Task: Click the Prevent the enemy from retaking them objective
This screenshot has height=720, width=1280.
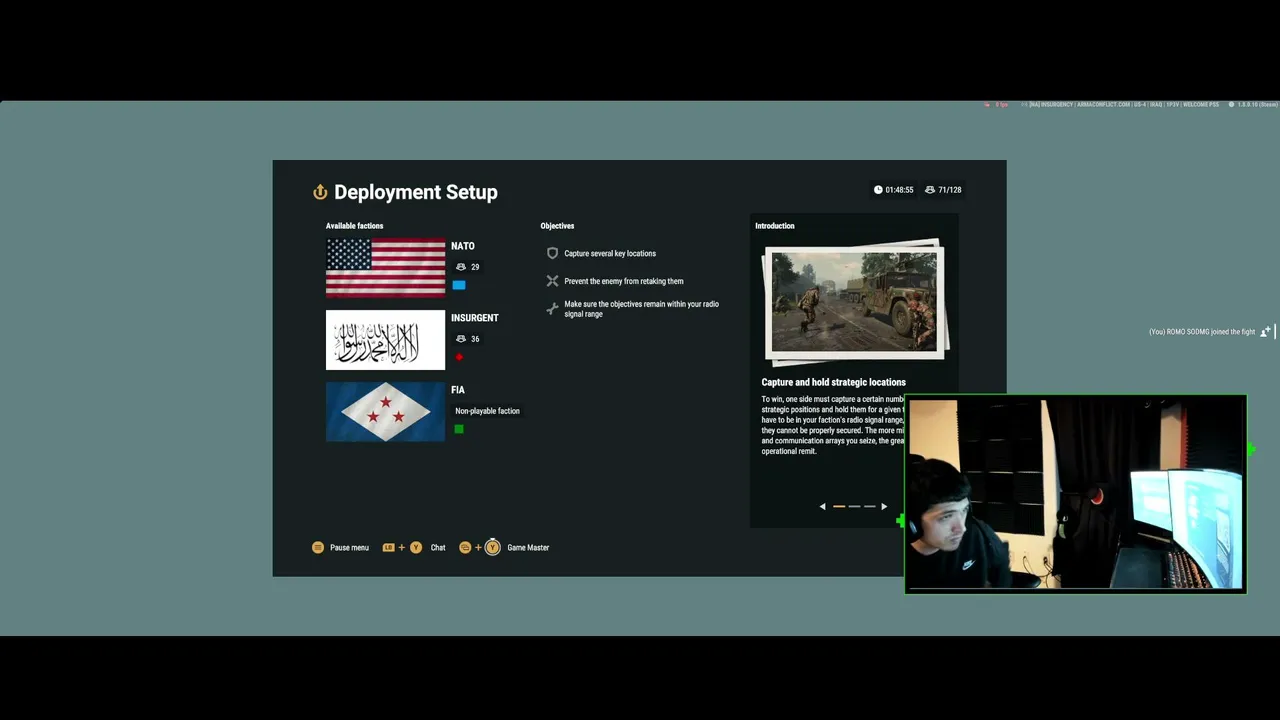Action: (x=624, y=281)
